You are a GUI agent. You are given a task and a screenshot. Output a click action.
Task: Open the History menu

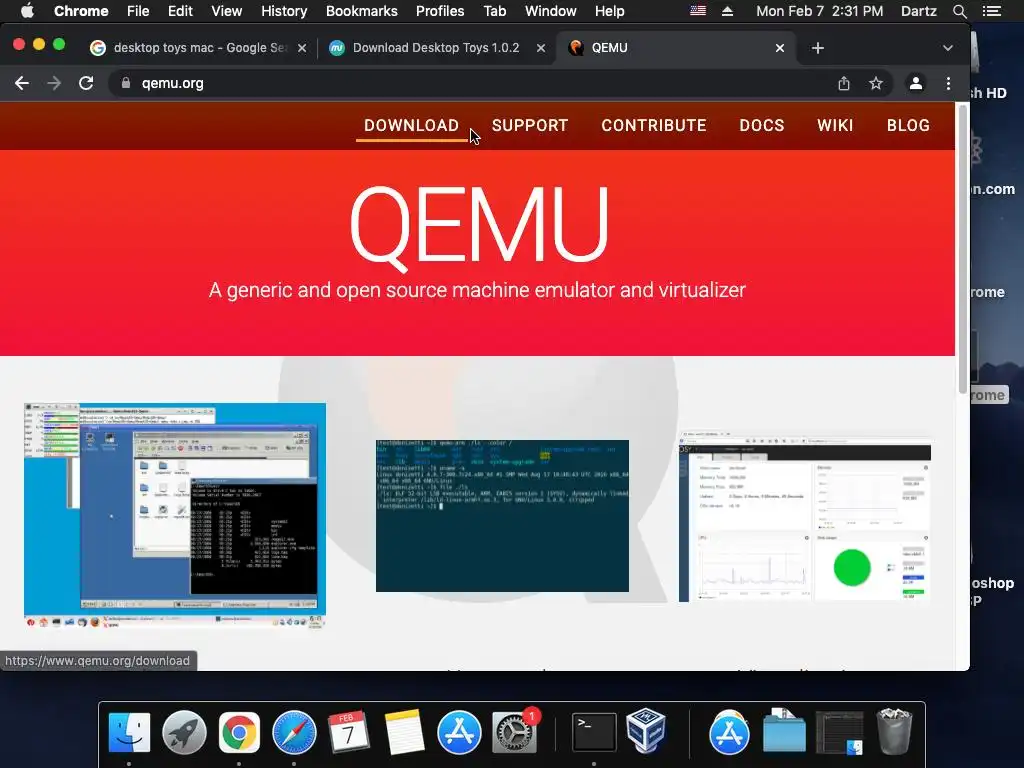click(x=284, y=11)
